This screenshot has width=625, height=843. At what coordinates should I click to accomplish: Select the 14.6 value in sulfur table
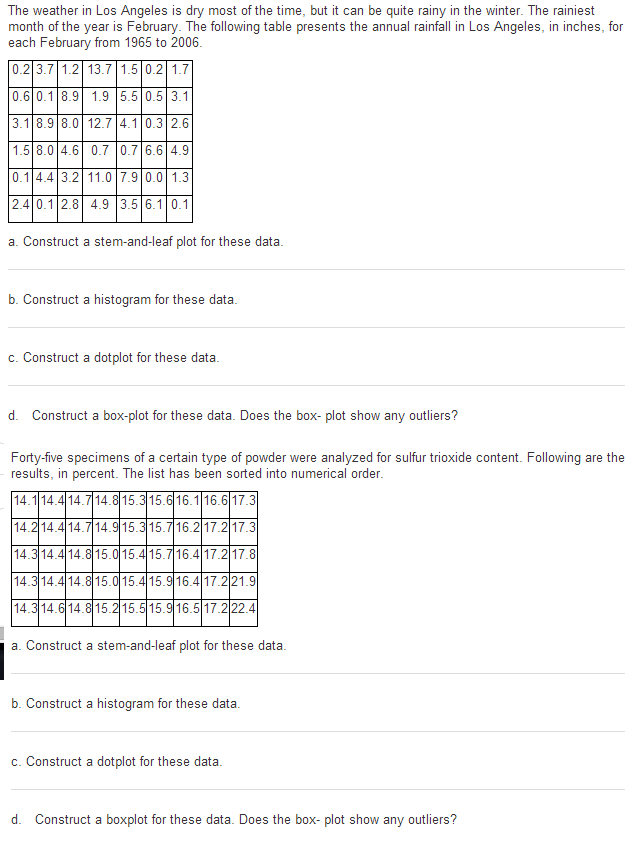pos(53,608)
